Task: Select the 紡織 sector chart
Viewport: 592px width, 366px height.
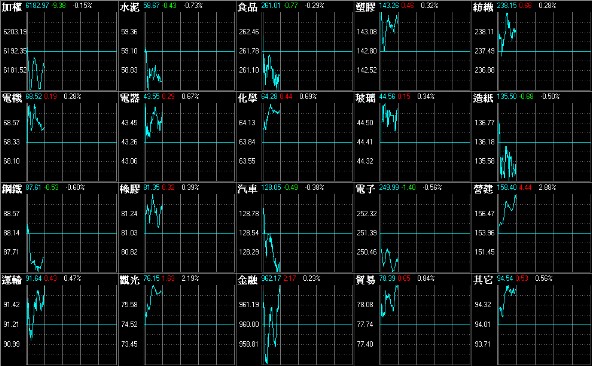Action: (532, 46)
